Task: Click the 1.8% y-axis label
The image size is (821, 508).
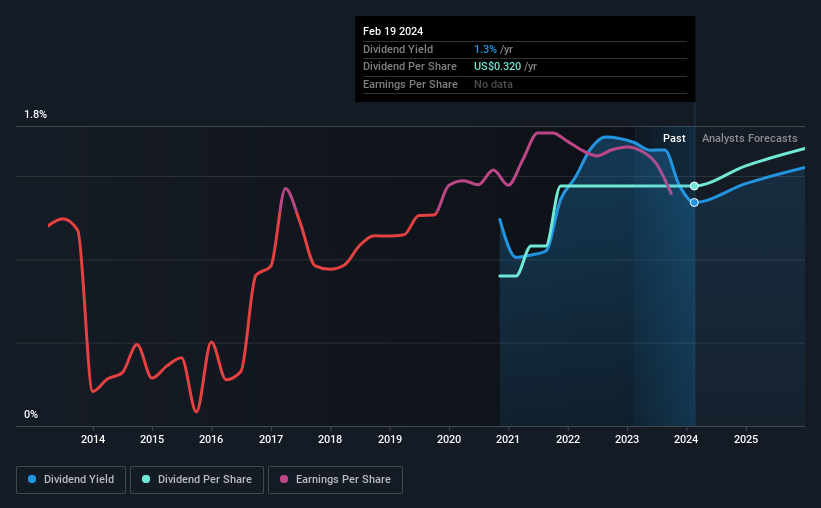Action: 35,114
